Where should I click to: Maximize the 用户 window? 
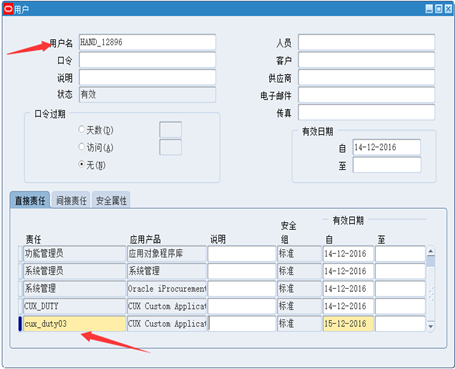439,9
